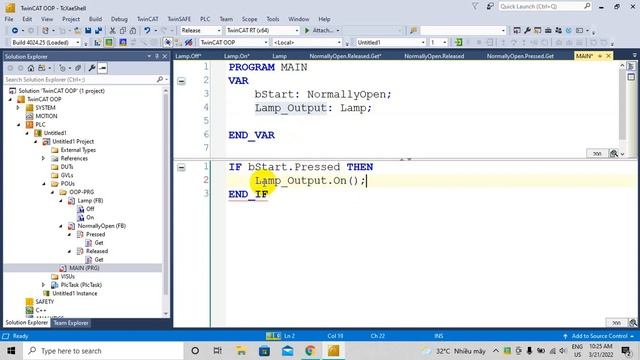Click the search magnifier in Solution Explorer
The height and width of the screenshot is (360, 640).
160,80
